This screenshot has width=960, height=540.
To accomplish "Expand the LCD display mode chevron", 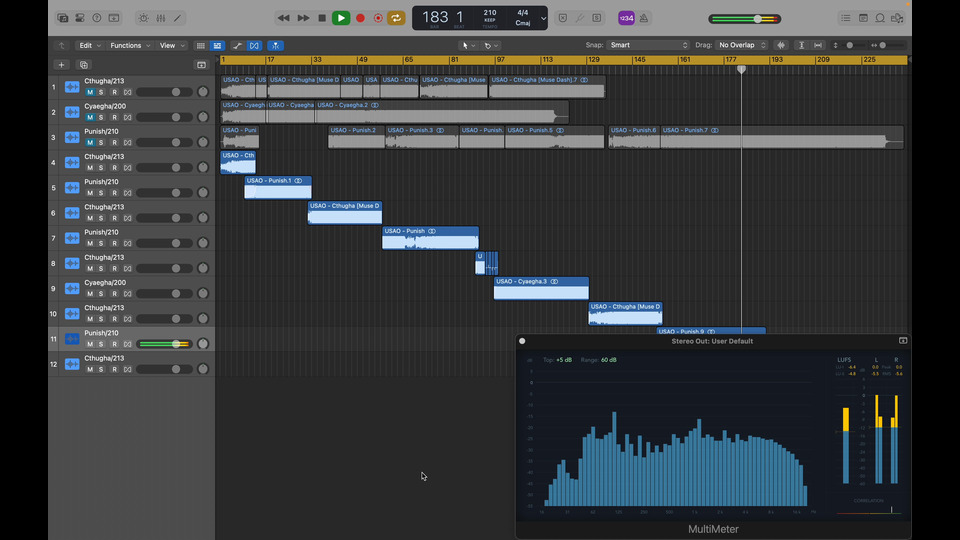I will coord(544,18).
